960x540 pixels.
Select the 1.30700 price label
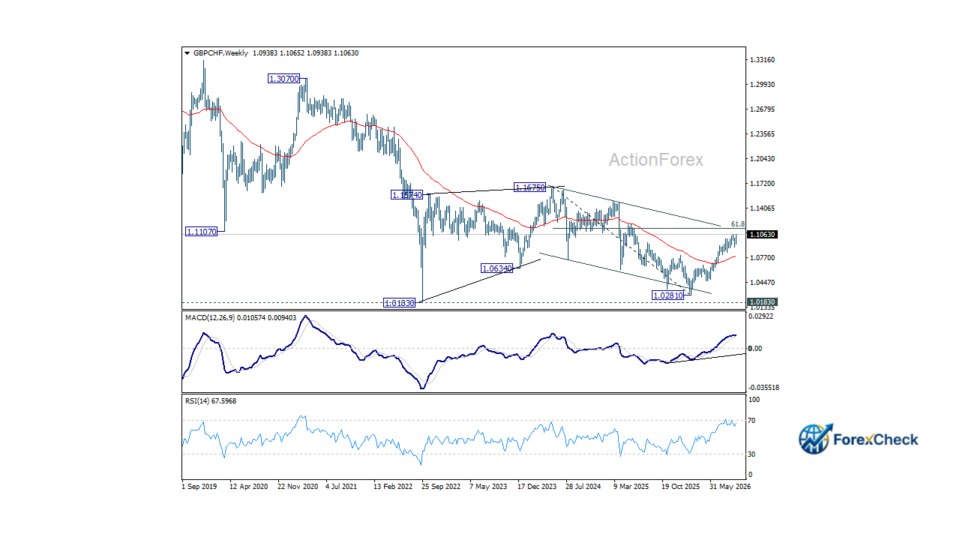(284, 79)
